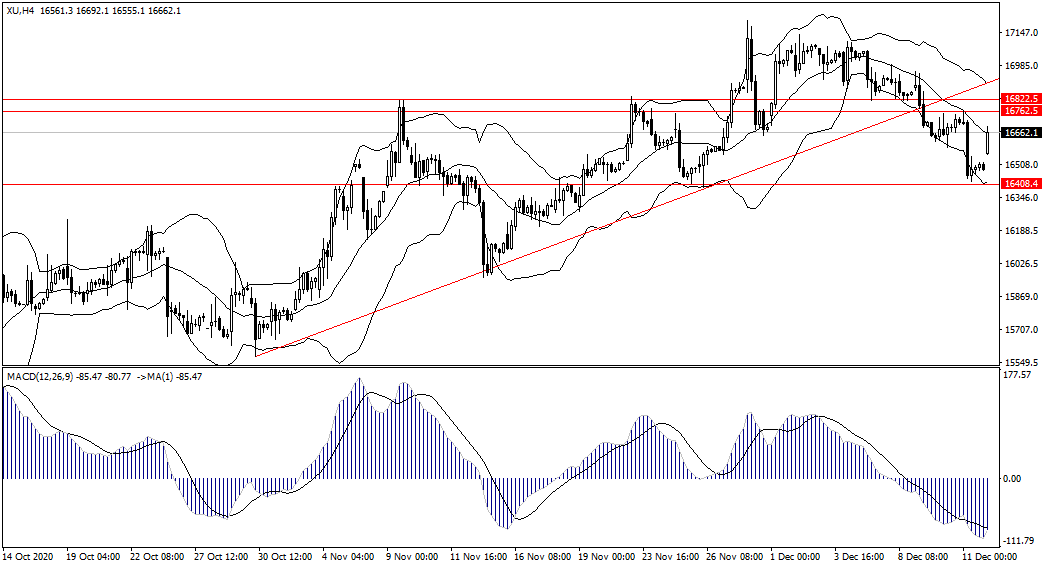The width and height of the screenshot is (1045, 568).
Task: Select the red 16408.4 support level label
Action: coord(1021,184)
